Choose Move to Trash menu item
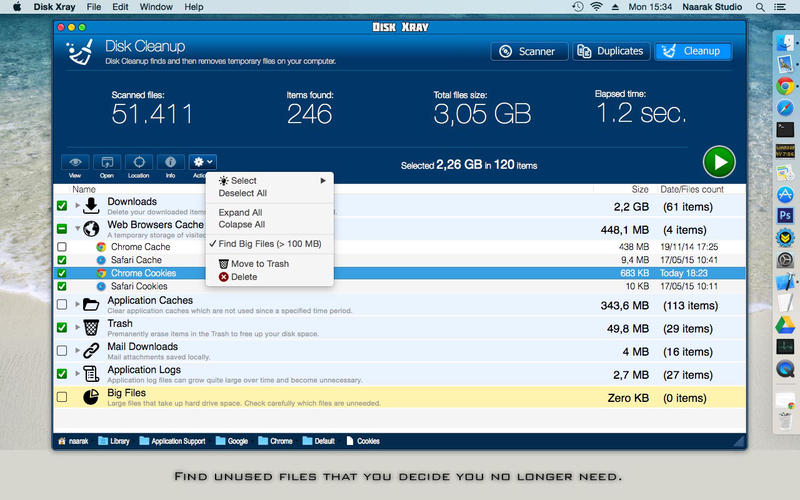Image resolution: width=800 pixels, height=500 pixels. [269, 264]
